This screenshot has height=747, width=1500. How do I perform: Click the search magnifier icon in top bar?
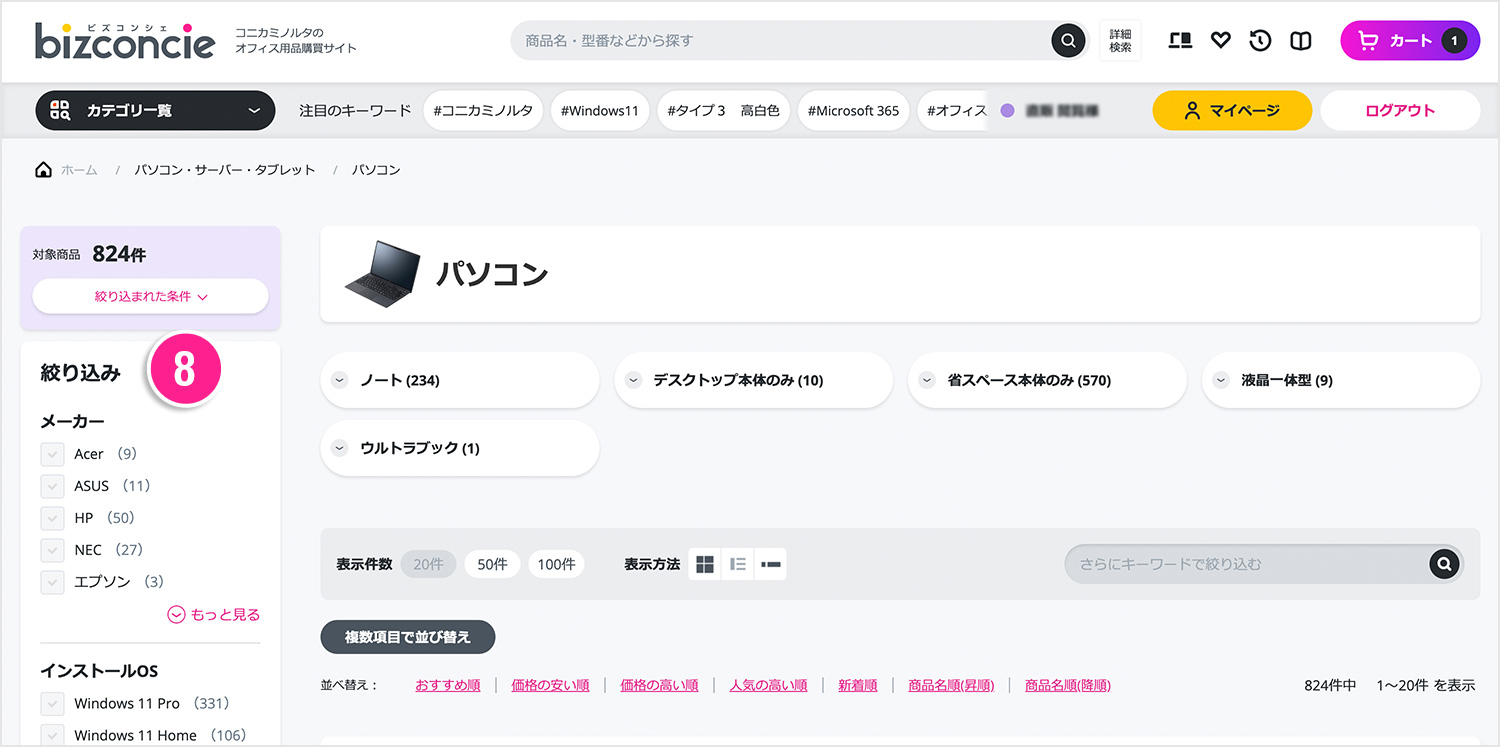[1068, 41]
